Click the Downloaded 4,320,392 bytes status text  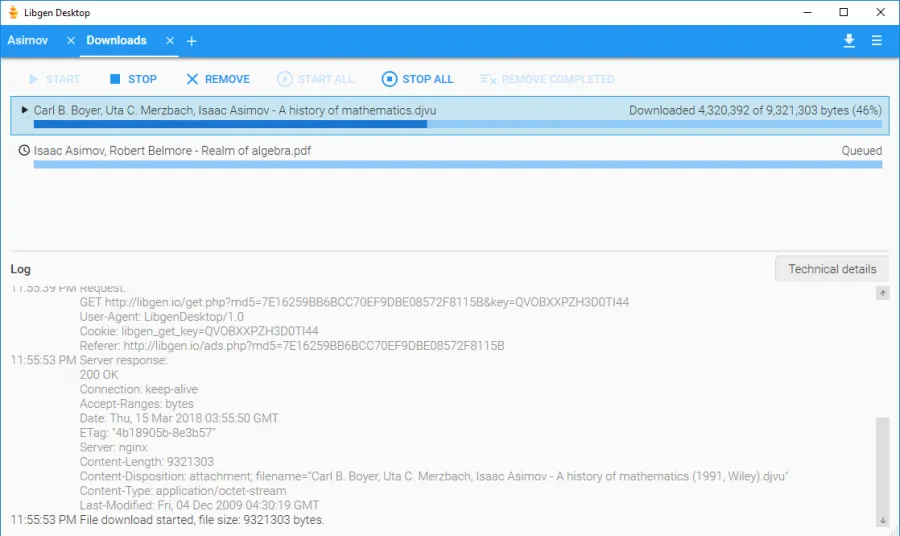tap(755, 110)
